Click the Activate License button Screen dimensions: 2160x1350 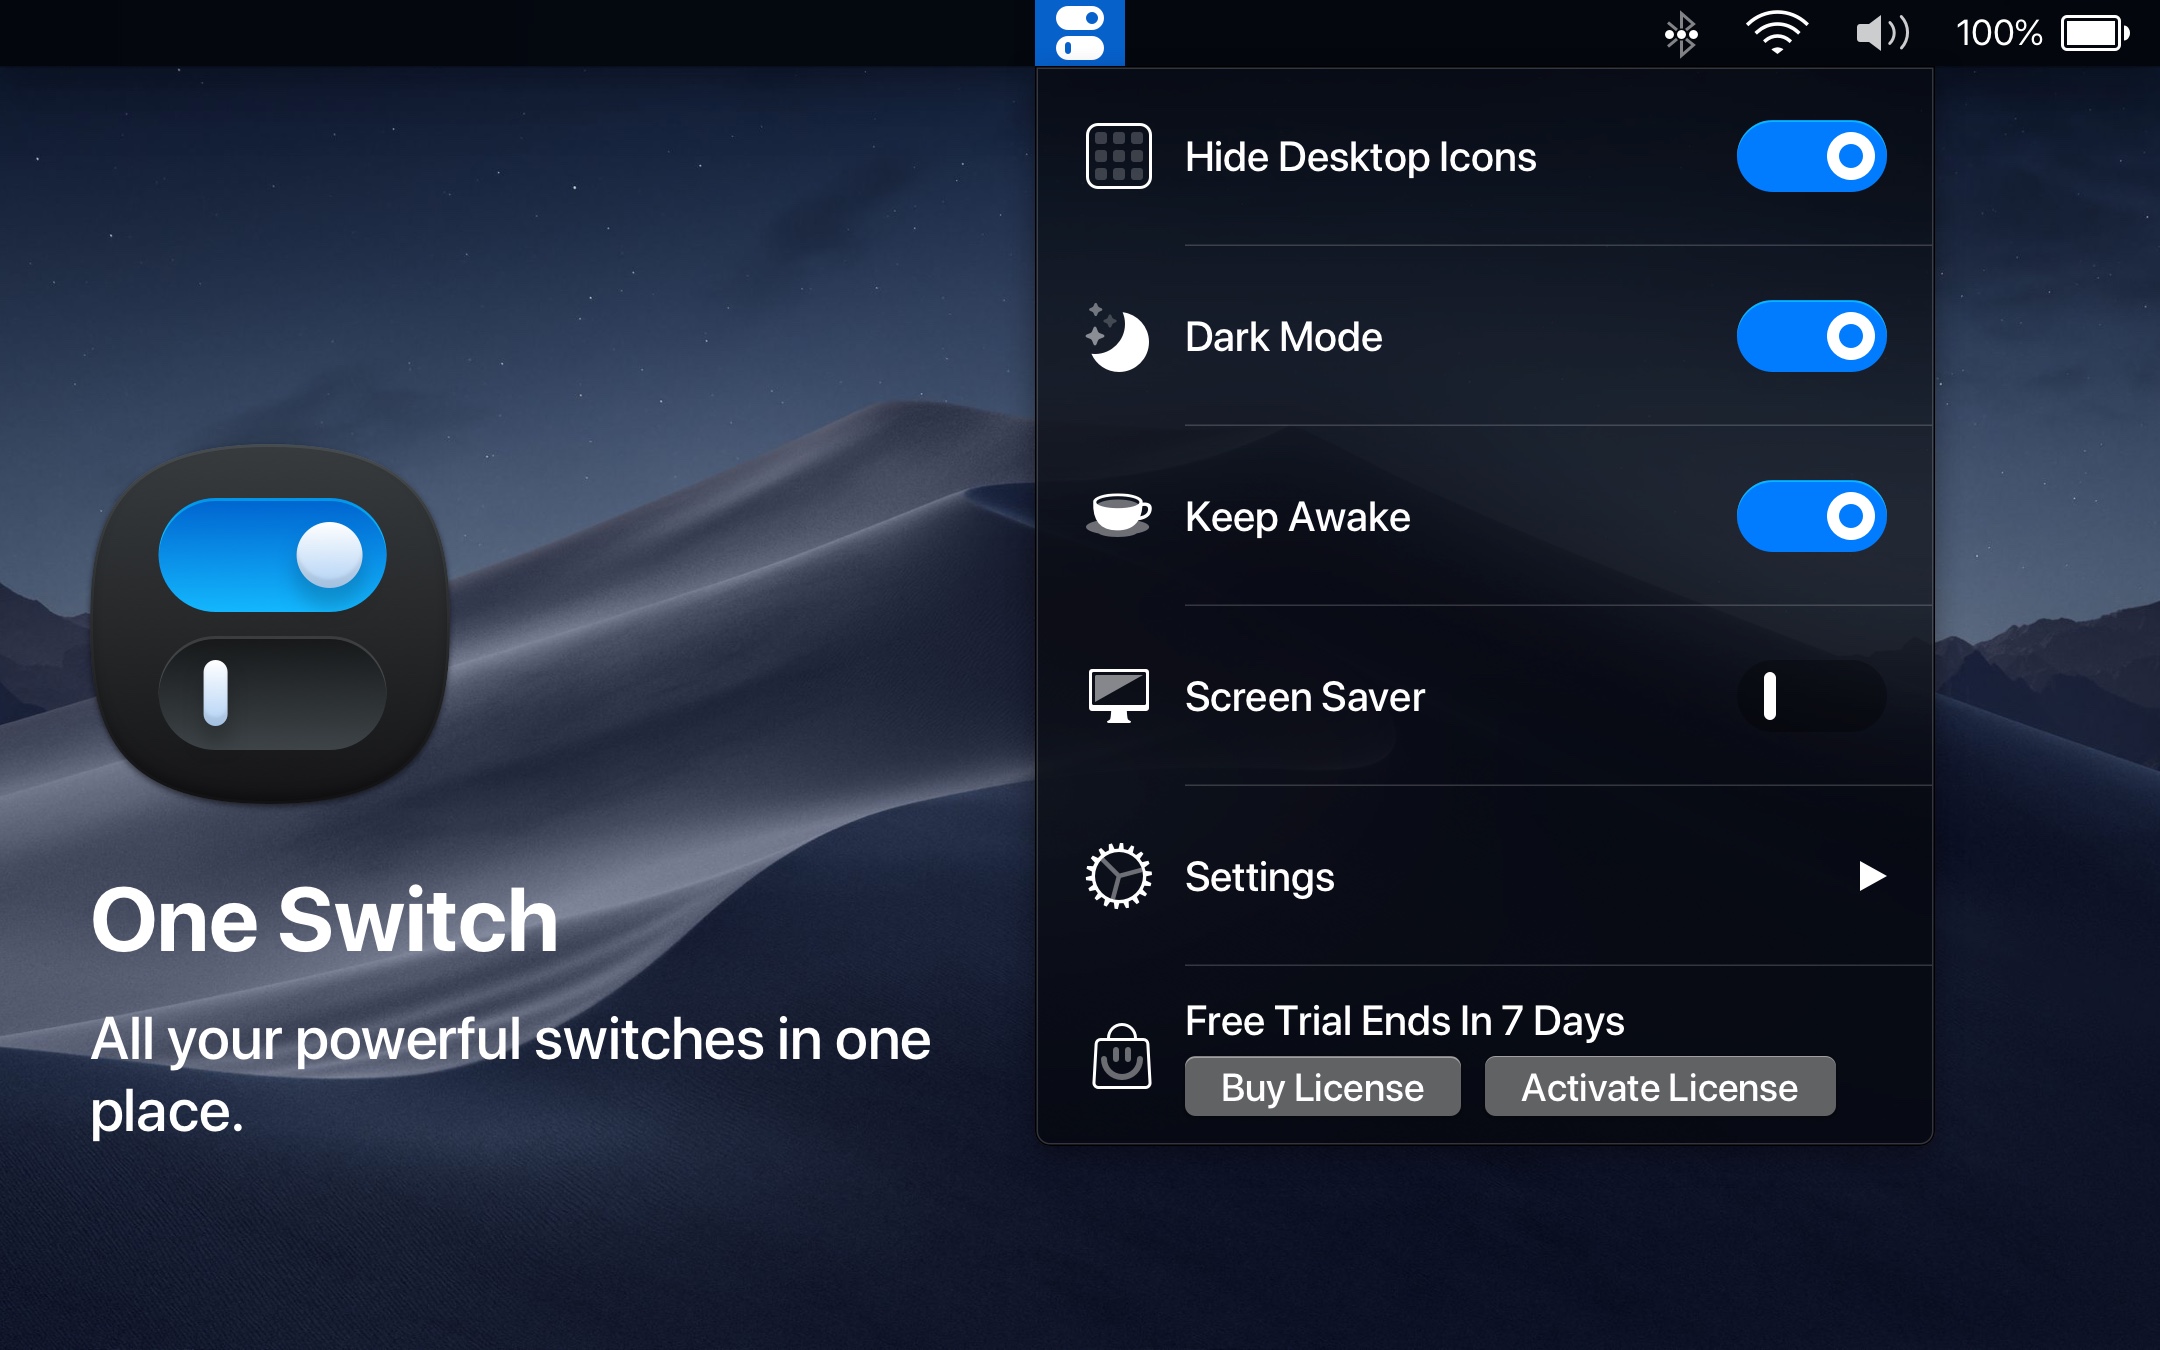(x=1659, y=1086)
